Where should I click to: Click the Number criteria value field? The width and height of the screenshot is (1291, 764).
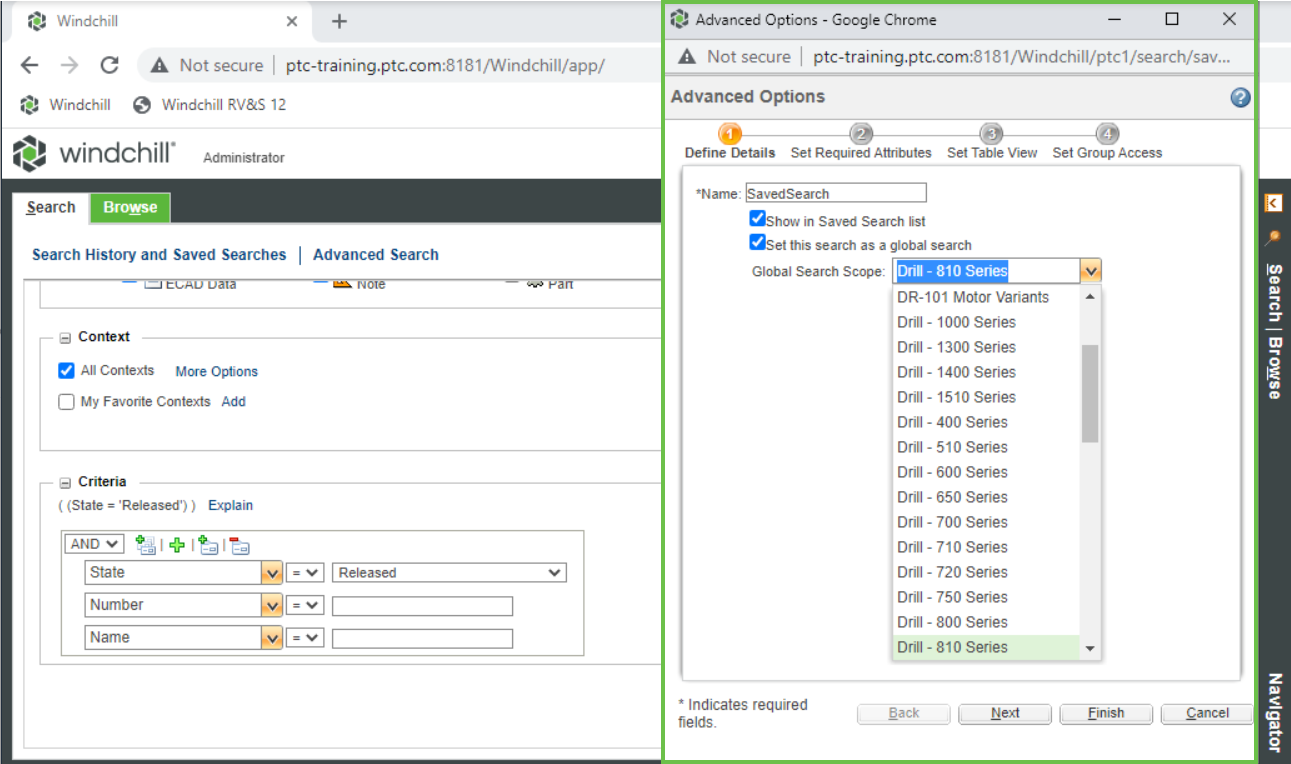click(422, 606)
